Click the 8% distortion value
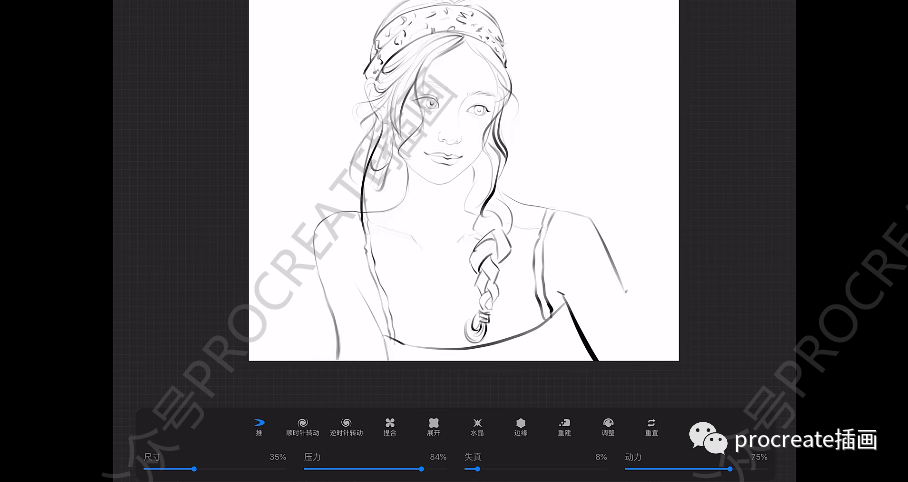The height and width of the screenshot is (482, 908). [x=601, y=457]
